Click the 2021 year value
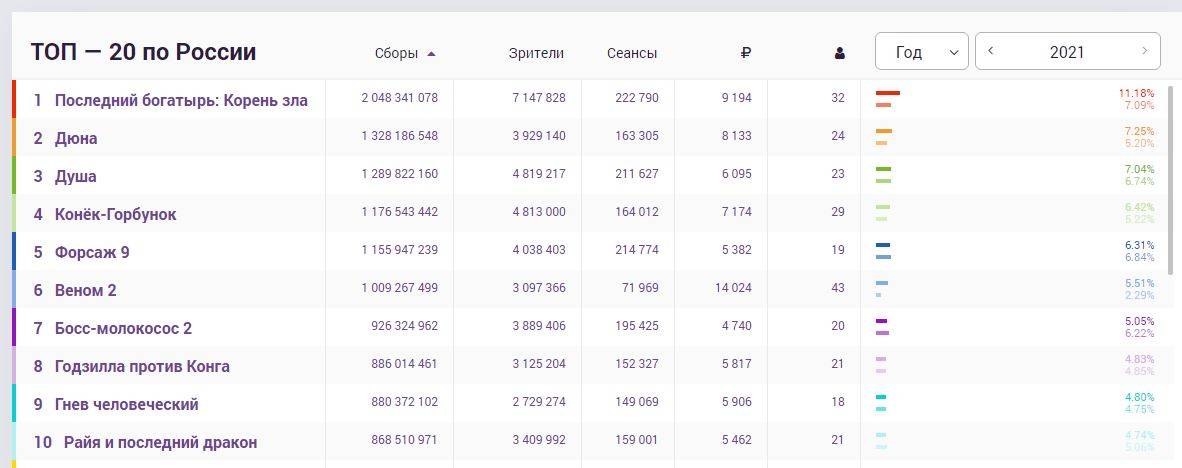 point(1067,52)
